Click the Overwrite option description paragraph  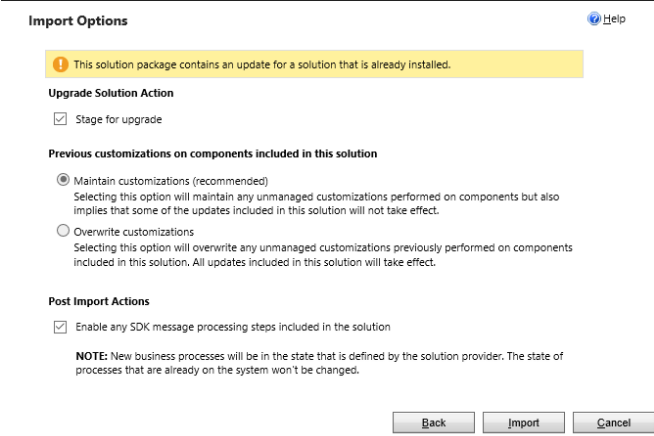[323, 255]
